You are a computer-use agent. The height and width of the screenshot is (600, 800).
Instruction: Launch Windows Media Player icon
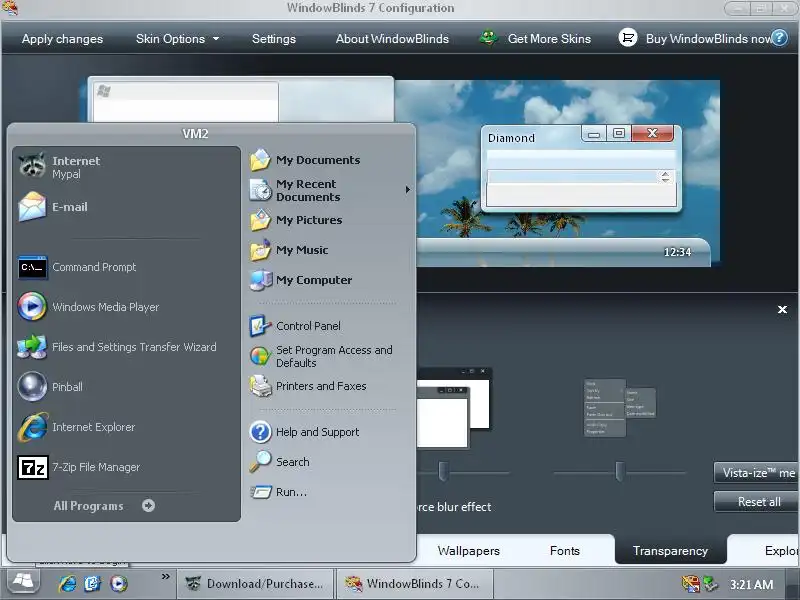pyautogui.click(x=32, y=307)
